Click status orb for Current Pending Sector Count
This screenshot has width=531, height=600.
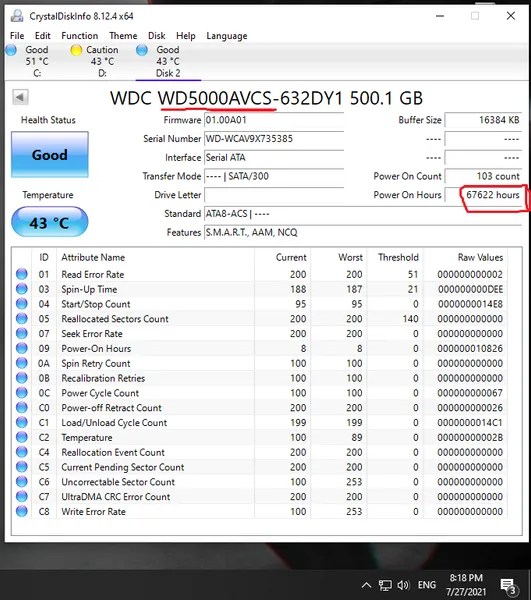tap(22, 467)
